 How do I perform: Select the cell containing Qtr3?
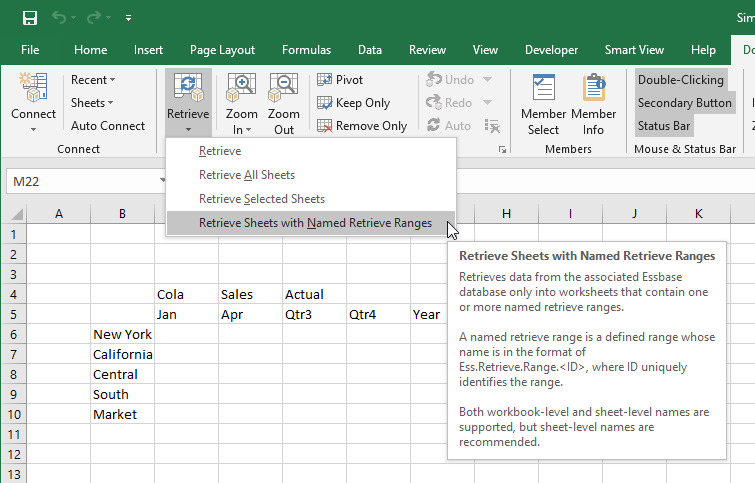point(314,314)
